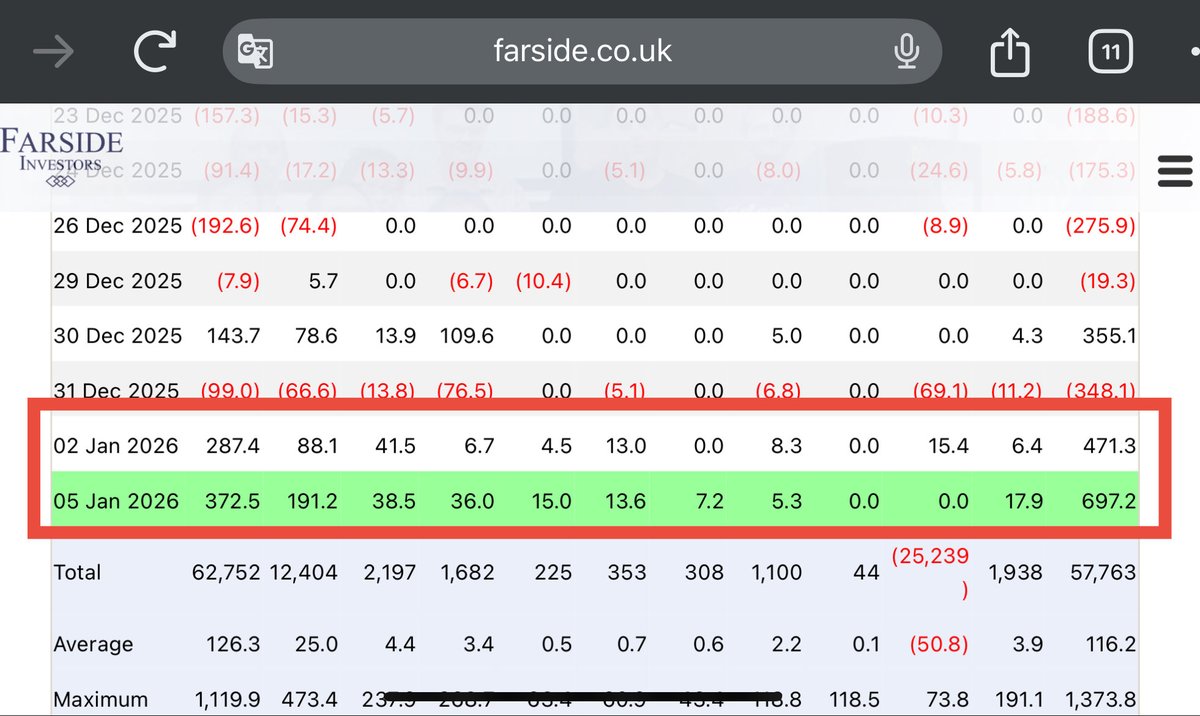Click the 1,100 value in Total row
The image size is (1200, 716).
pyautogui.click(x=776, y=573)
